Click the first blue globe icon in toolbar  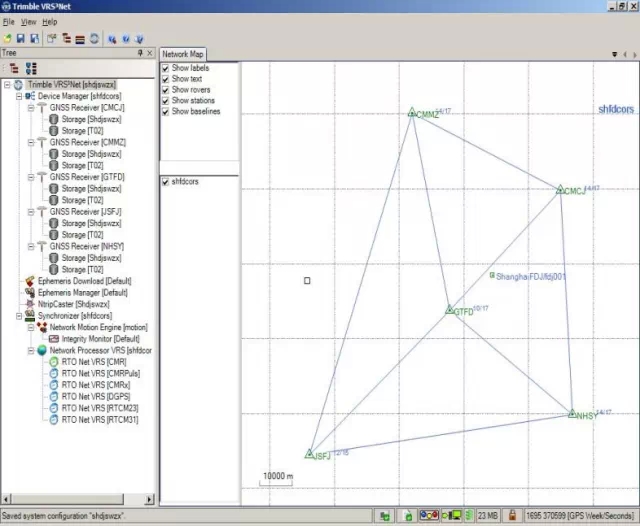(x=112, y=39)
